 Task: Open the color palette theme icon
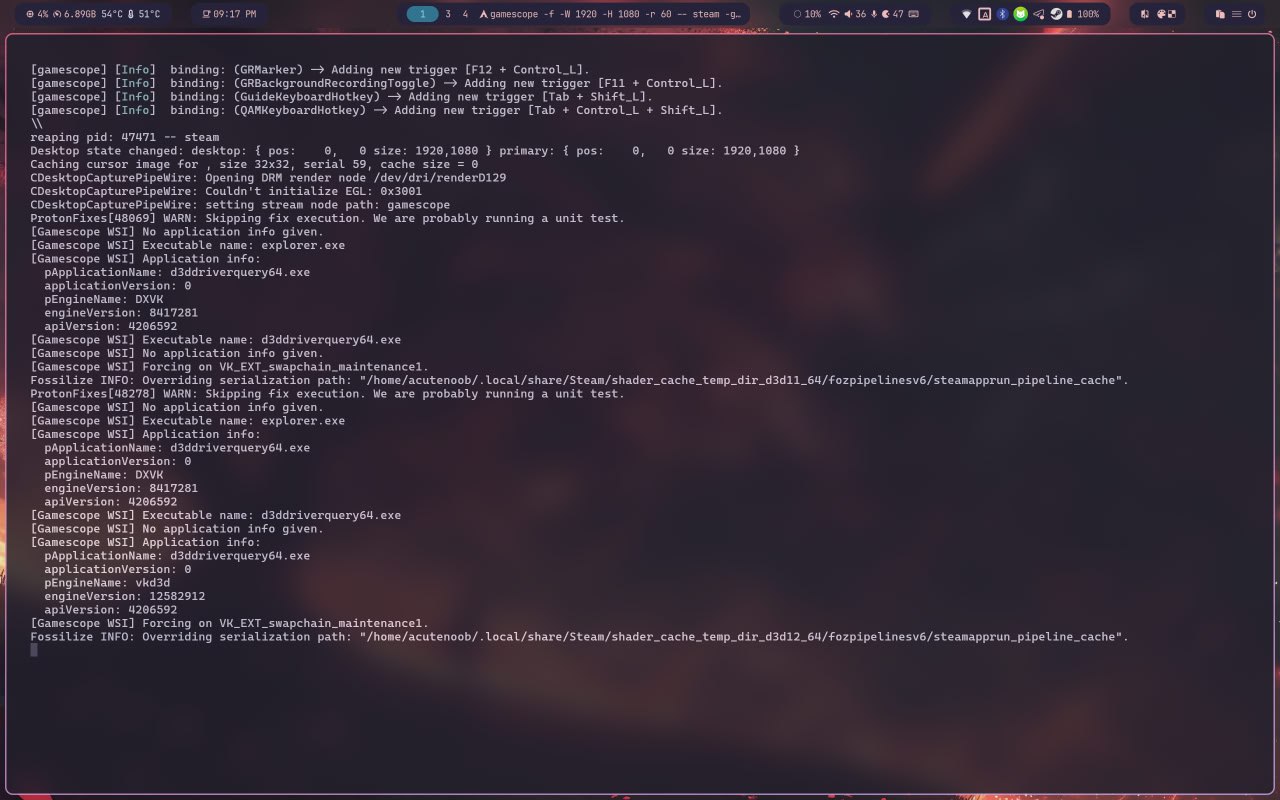1163,14
